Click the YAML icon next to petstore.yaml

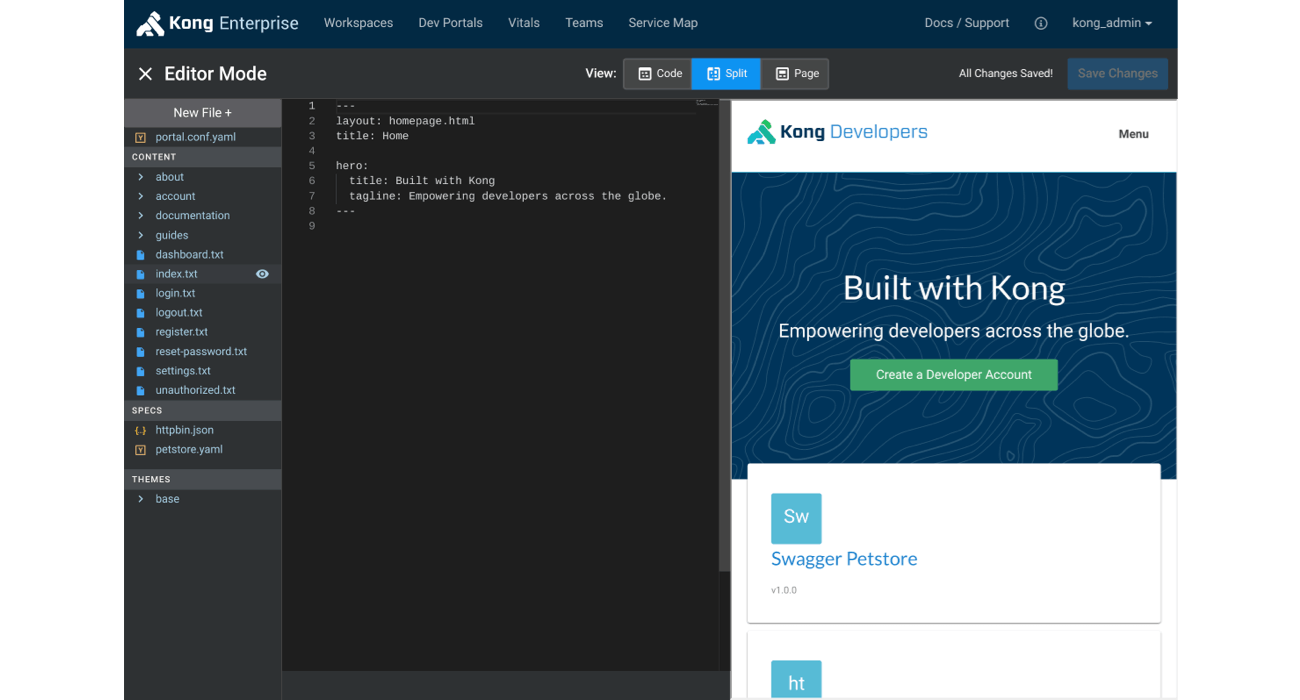(140, 449)
